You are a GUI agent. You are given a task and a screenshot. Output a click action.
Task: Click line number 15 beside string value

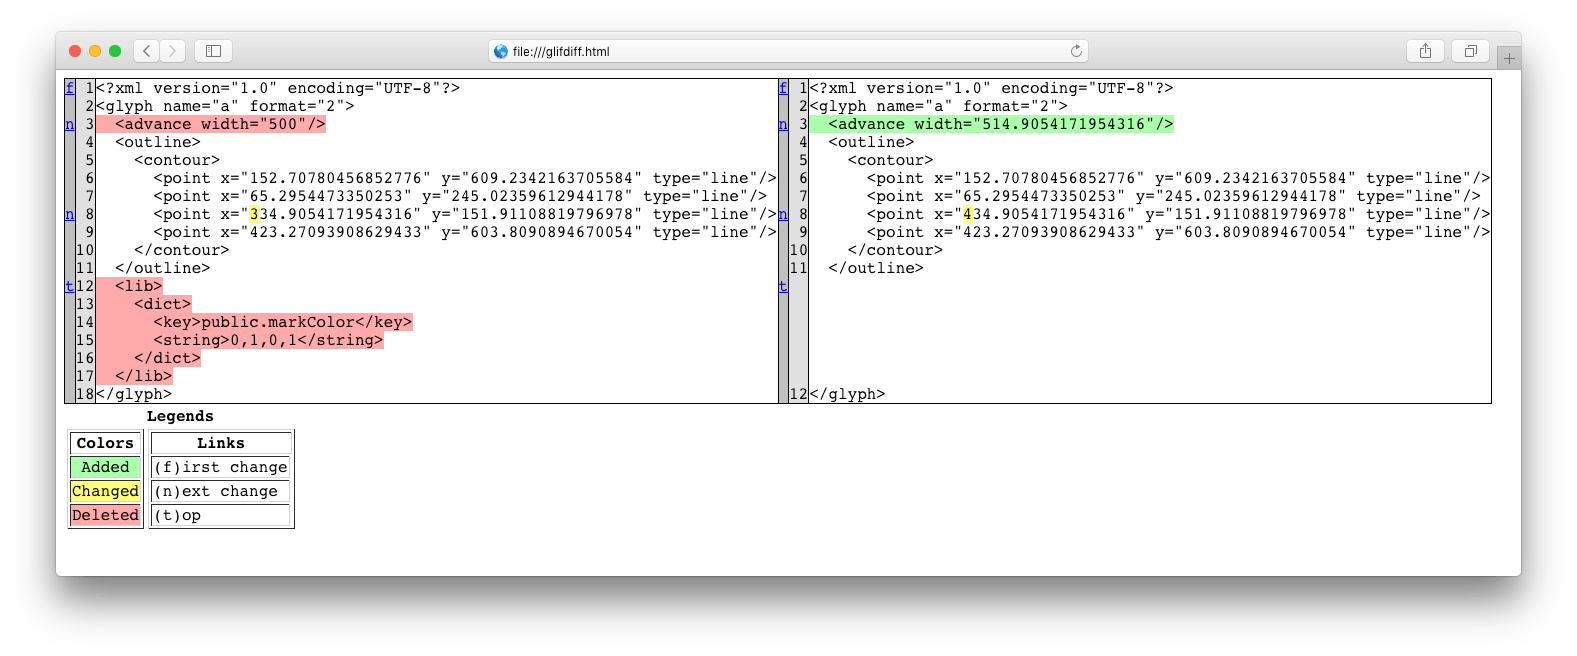(x=85, y=340)
